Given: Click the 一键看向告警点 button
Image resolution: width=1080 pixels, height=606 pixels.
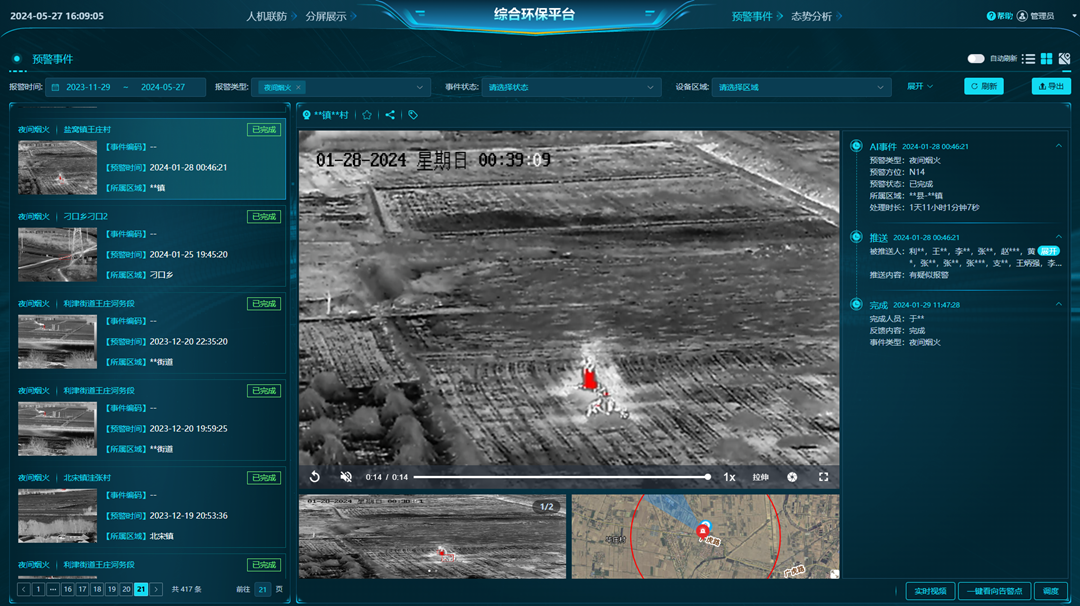Looking at the screenshot, I should 995,591.
